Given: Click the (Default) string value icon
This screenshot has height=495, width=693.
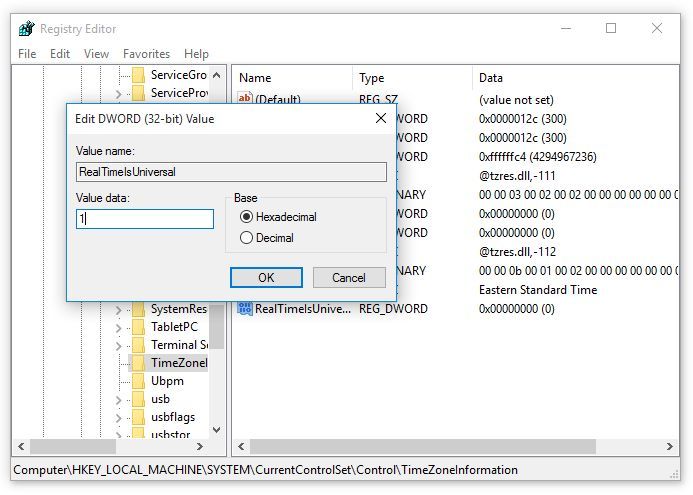Looking at the screenshot, I should click(x=245, y=100).
